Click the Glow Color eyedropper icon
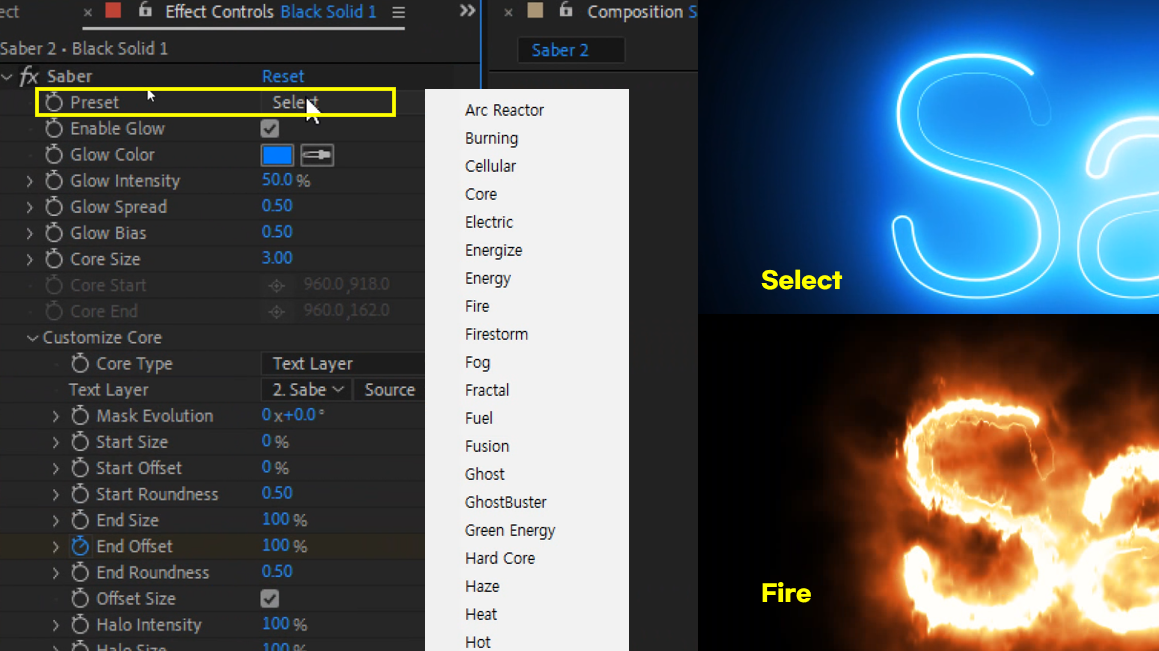Viewport: 1159px width, 651px height. [317, 155]
